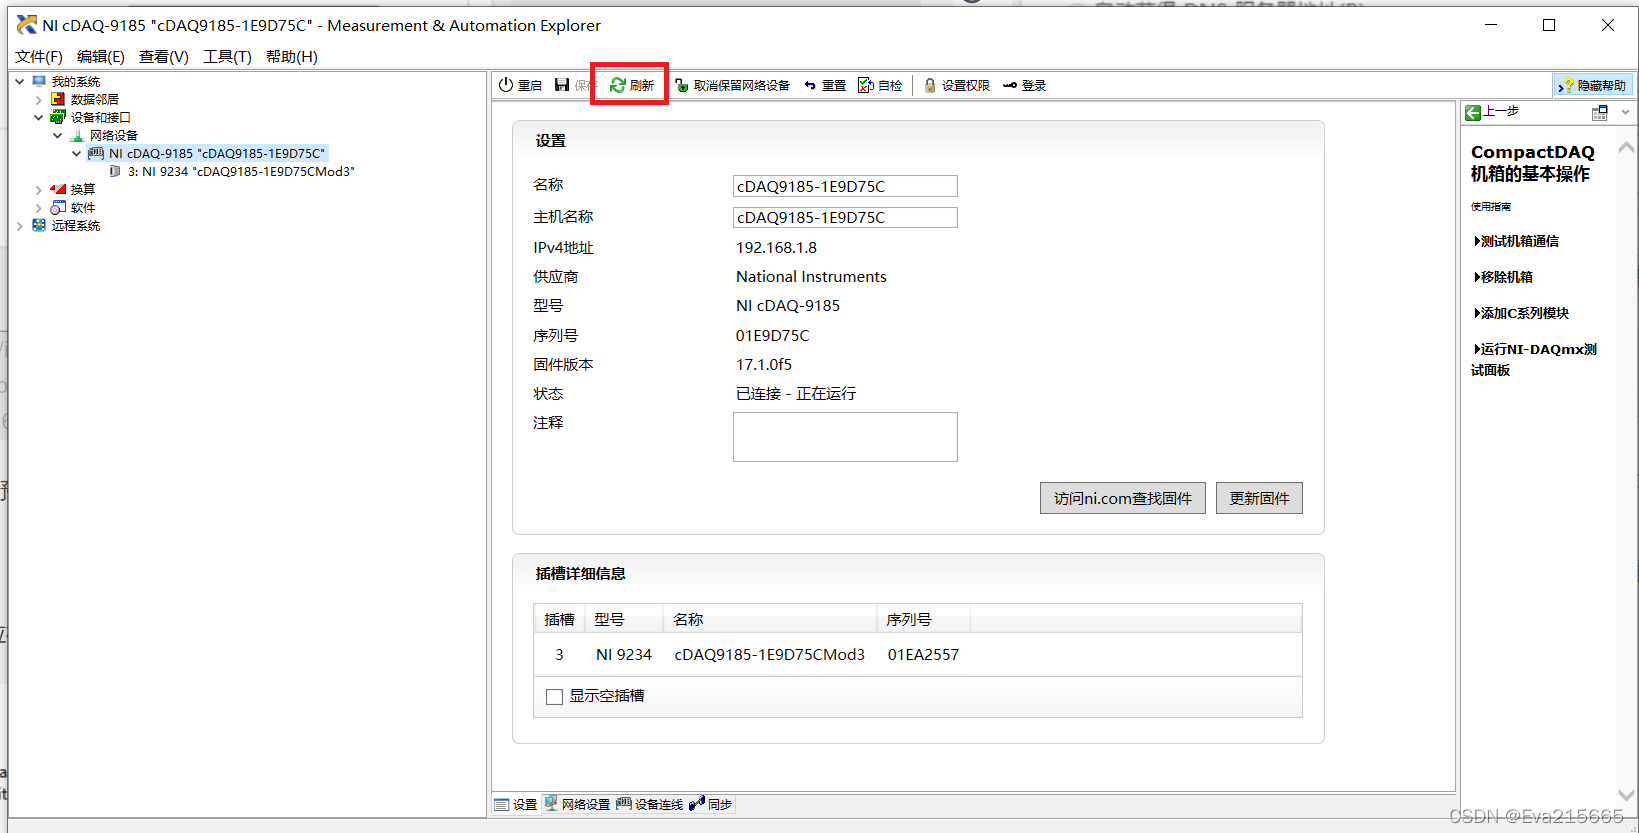Click into the 名称 input field
Image resolution: width=1639 pixels, height=833 pixels.
(845, 186)
